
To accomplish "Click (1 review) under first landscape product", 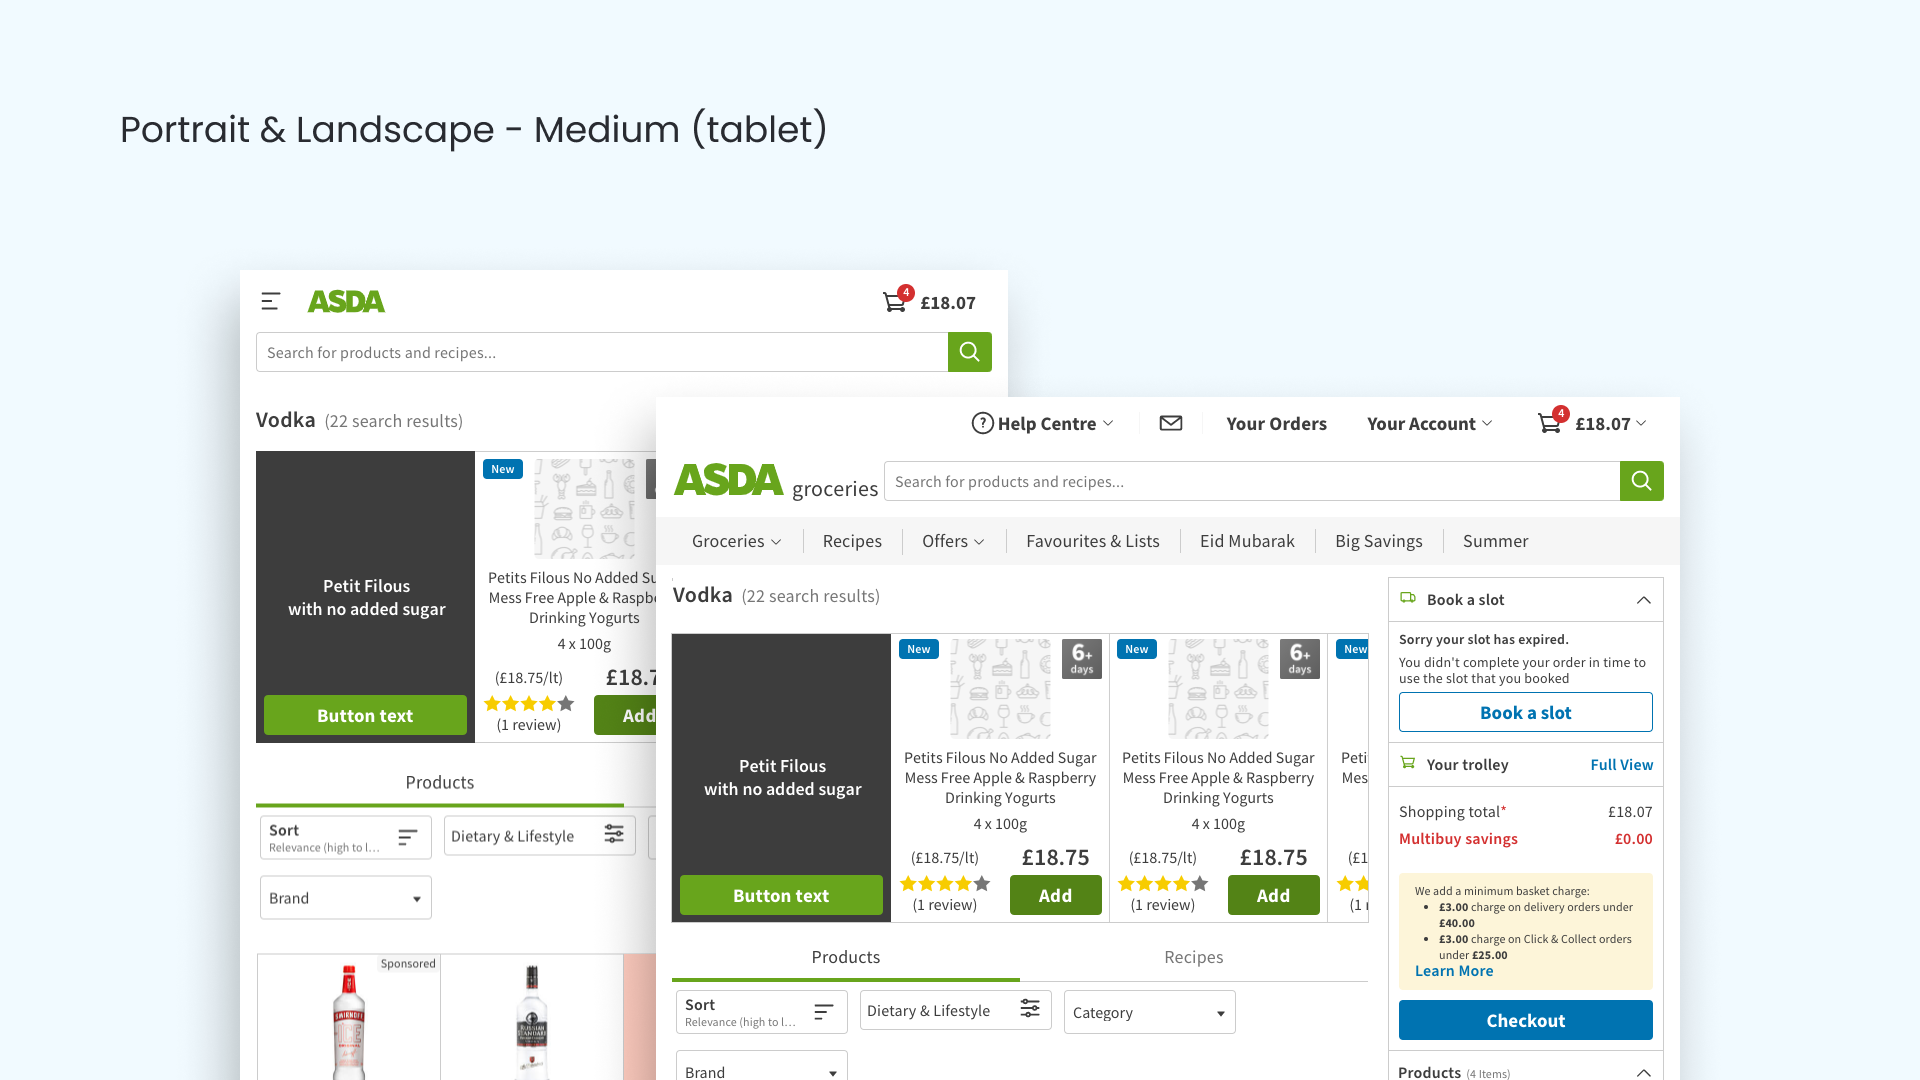I will [945, 904].
